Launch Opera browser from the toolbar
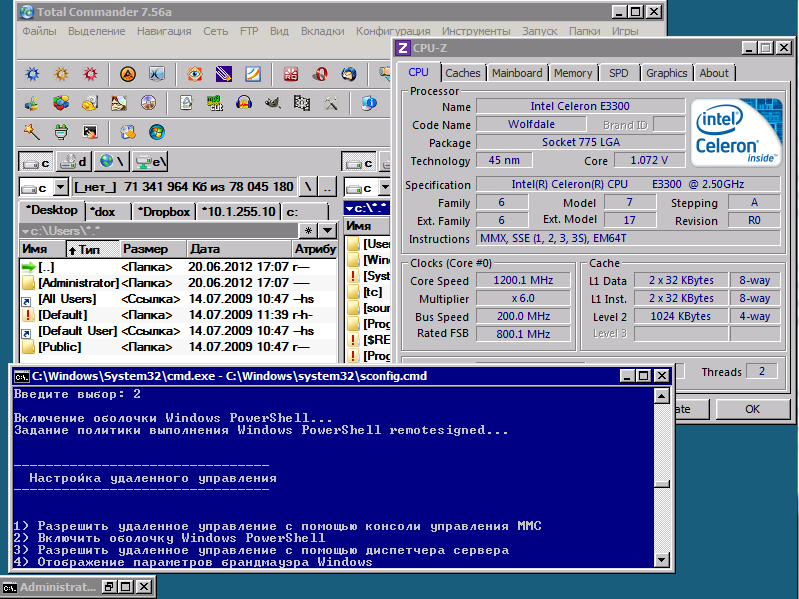 pos(319,74)
